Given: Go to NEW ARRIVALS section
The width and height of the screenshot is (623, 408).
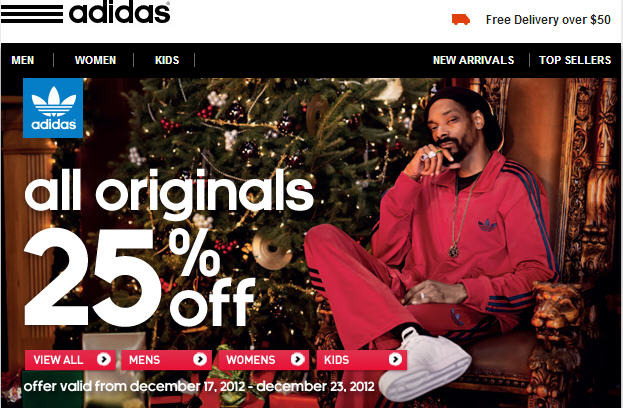Looking at the screenshot, I should (473, 60).
